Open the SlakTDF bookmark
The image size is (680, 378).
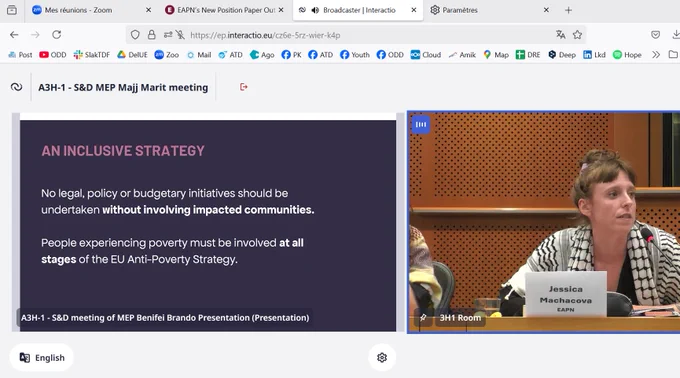(x=92, y=55)
